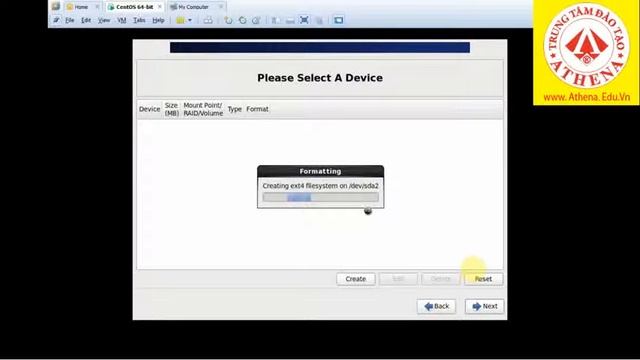Screen dimensions: 640x360
Task: Open the File menu
Action: [x=70, y=20]
